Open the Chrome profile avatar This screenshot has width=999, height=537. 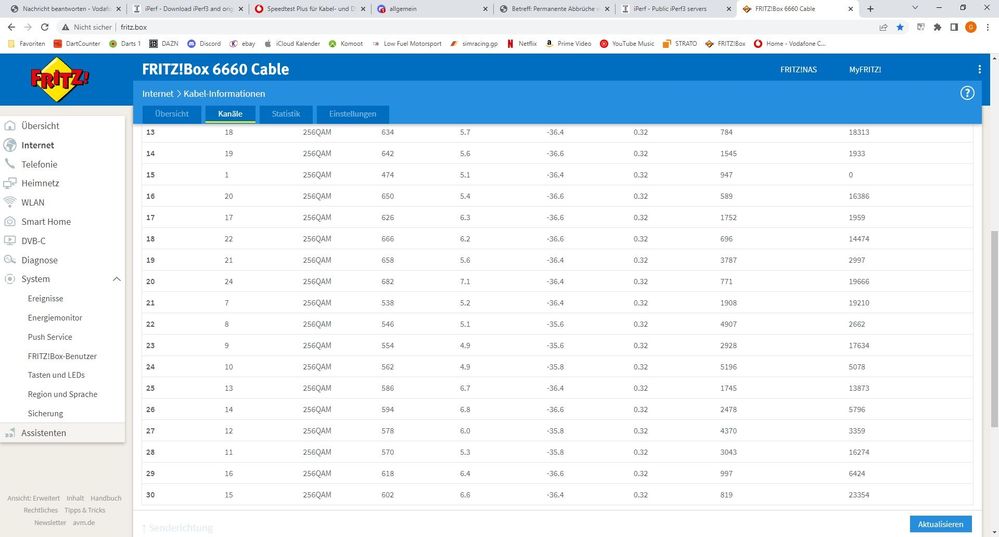pos(970,27)
